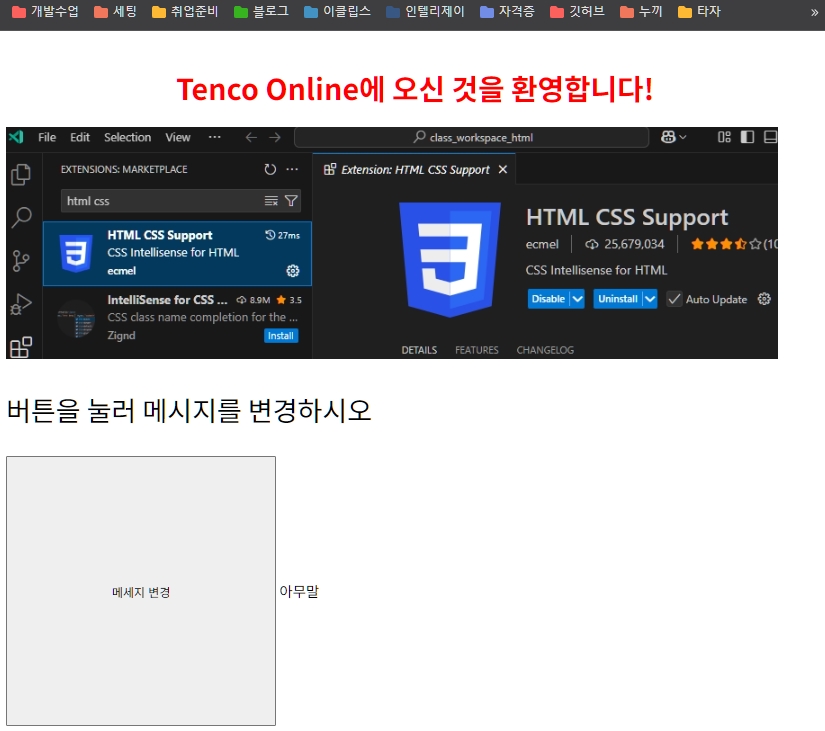Screen dimensions: 825x731
Task: Open the 취업준비 bookmark folder
Action: tap(185, 12)
